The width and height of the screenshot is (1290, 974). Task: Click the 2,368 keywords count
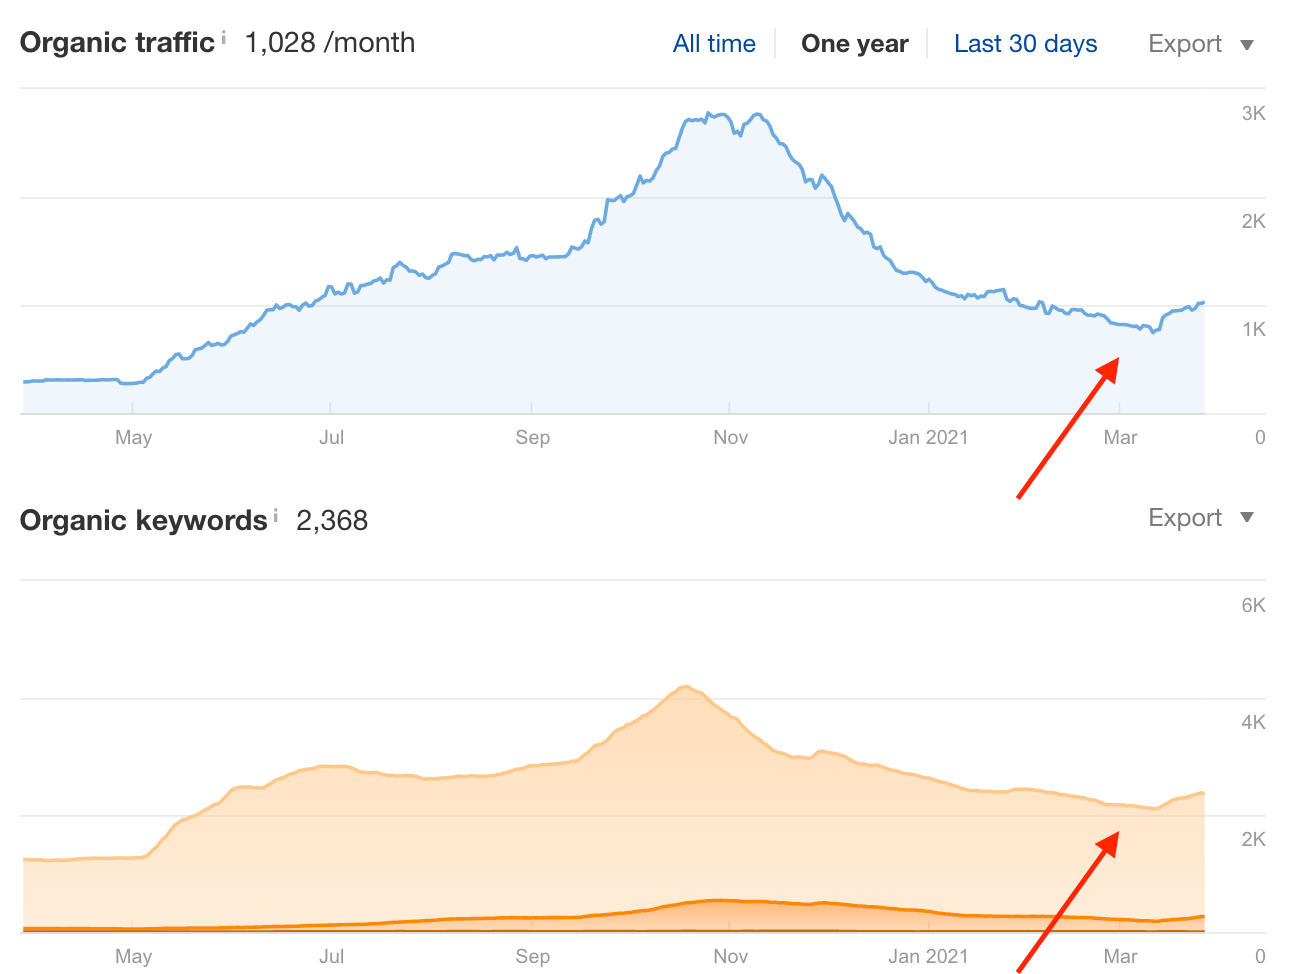[332, 521]
